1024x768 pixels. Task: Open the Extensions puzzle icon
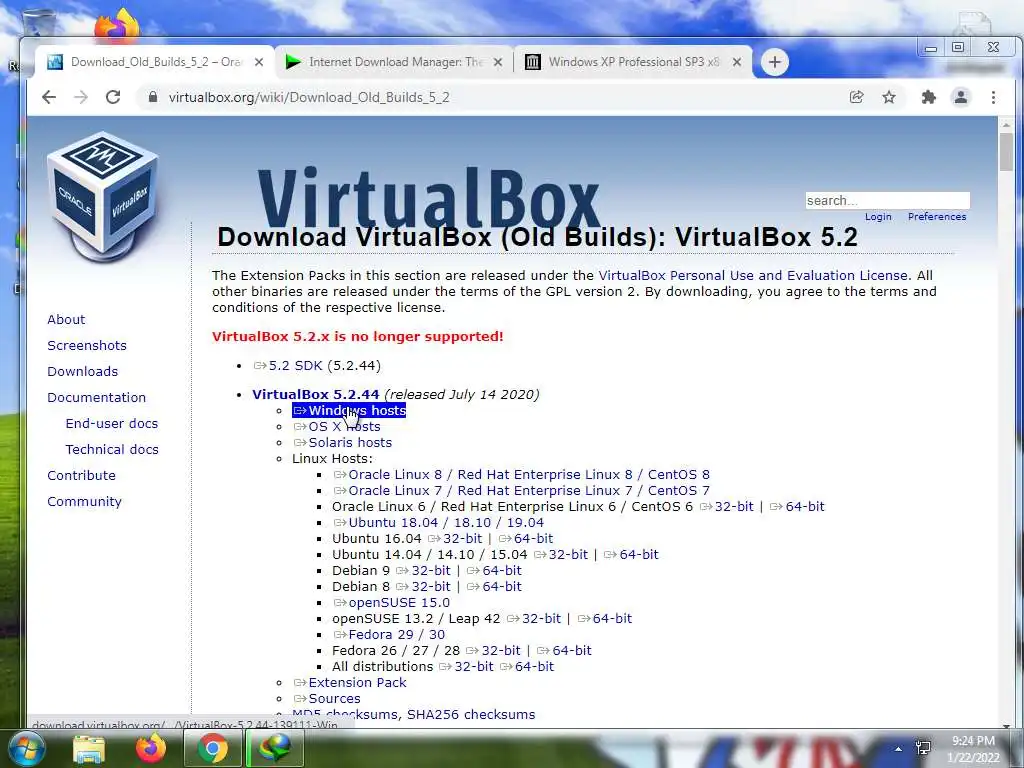click(928, 97)
